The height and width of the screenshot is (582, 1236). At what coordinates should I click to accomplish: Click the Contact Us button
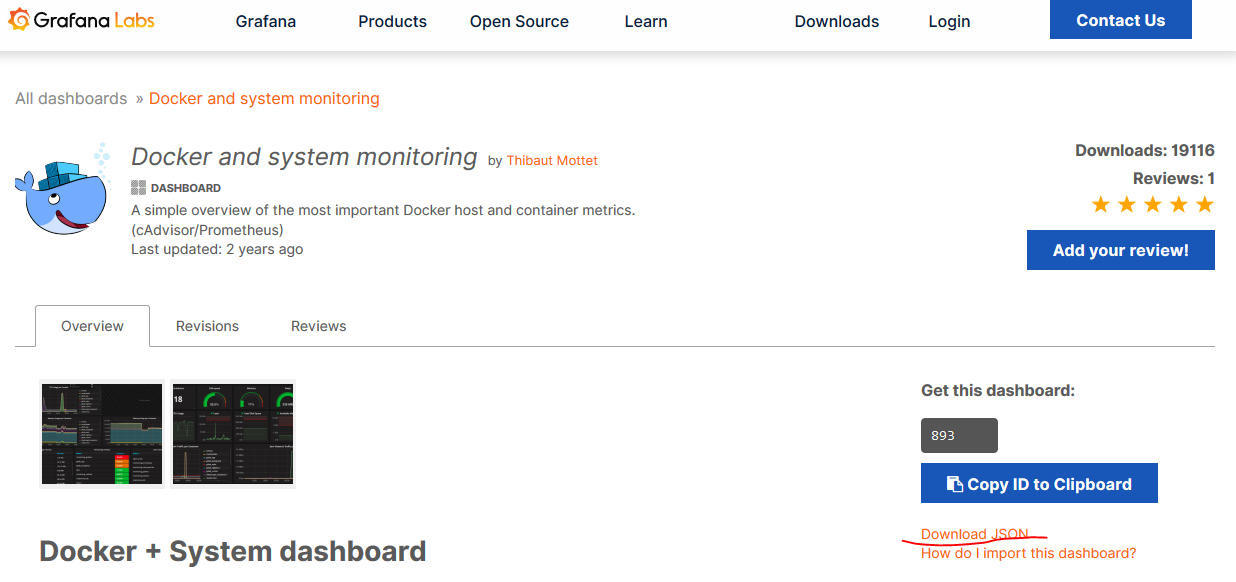[1121, 20]
